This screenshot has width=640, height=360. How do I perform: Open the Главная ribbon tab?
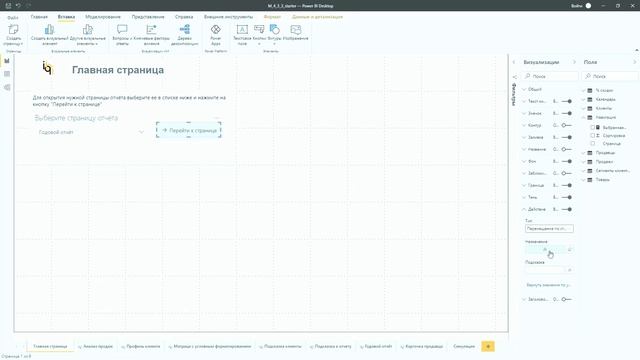pos(39,17)
